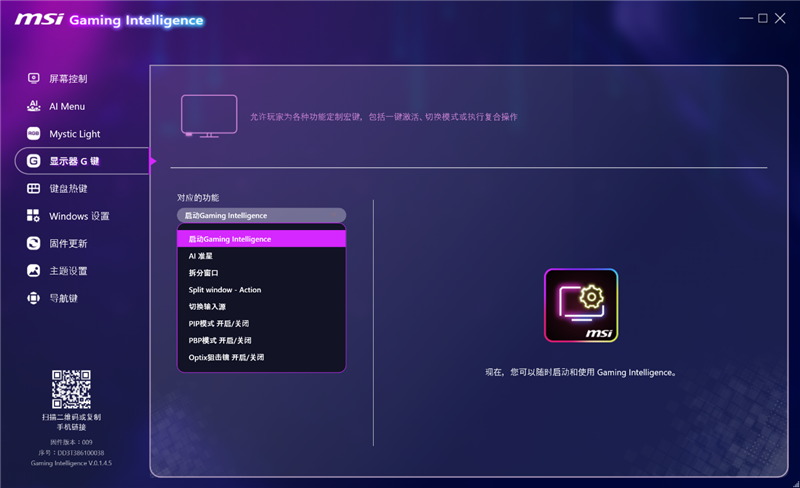Select 显示器 G 键 in the sidebar
Image resolution: width=800 pixels, height=488 pixels.
(x=82, y=161)
